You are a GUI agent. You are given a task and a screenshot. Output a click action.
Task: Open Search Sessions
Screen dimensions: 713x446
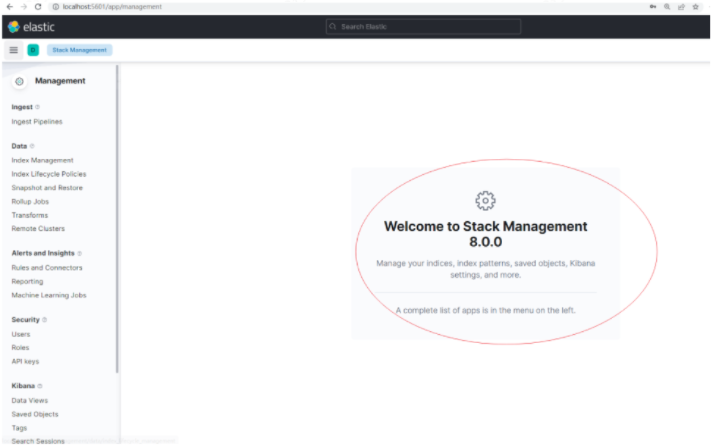(x=38, y=441)
